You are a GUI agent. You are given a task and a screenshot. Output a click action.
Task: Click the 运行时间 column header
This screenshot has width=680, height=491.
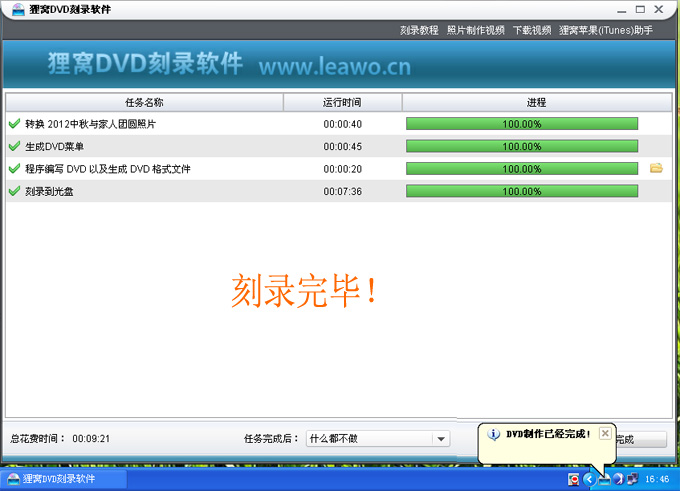tap(342, 102)
